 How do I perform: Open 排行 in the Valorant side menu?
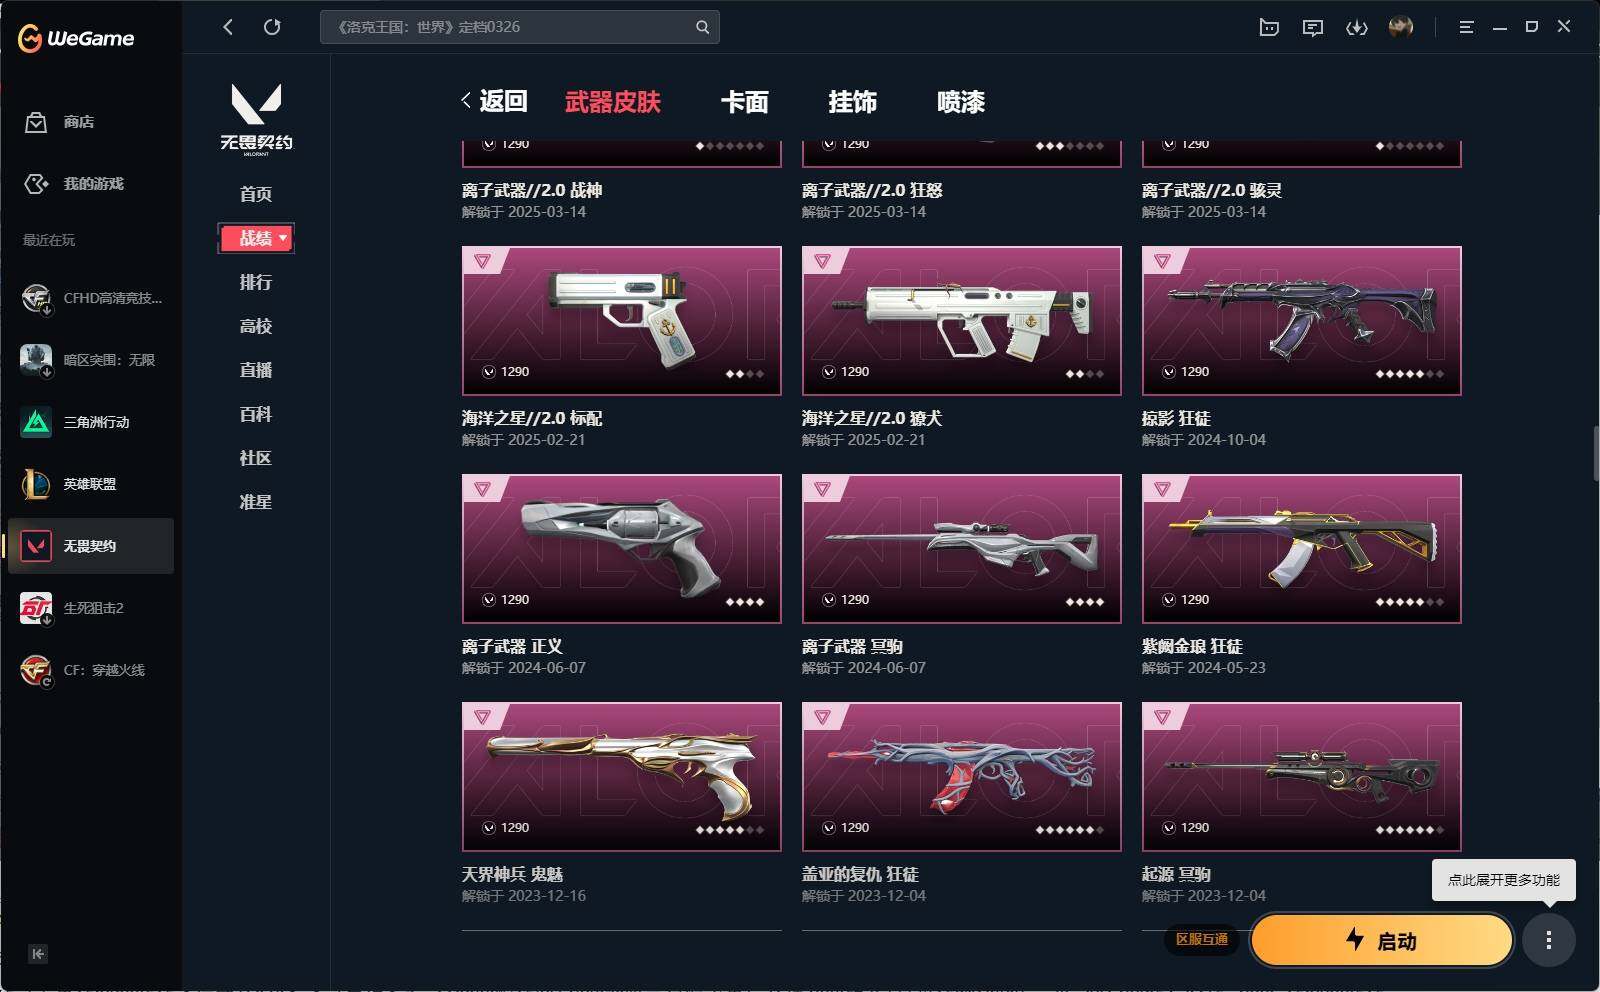[x=256, y=282]
